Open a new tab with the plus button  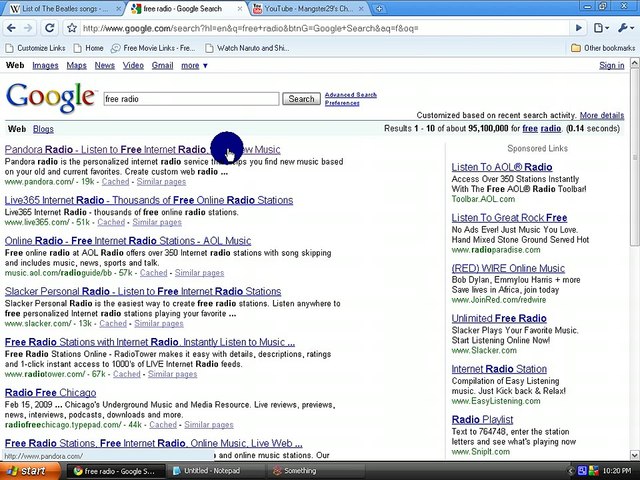[x=379, y=9]
